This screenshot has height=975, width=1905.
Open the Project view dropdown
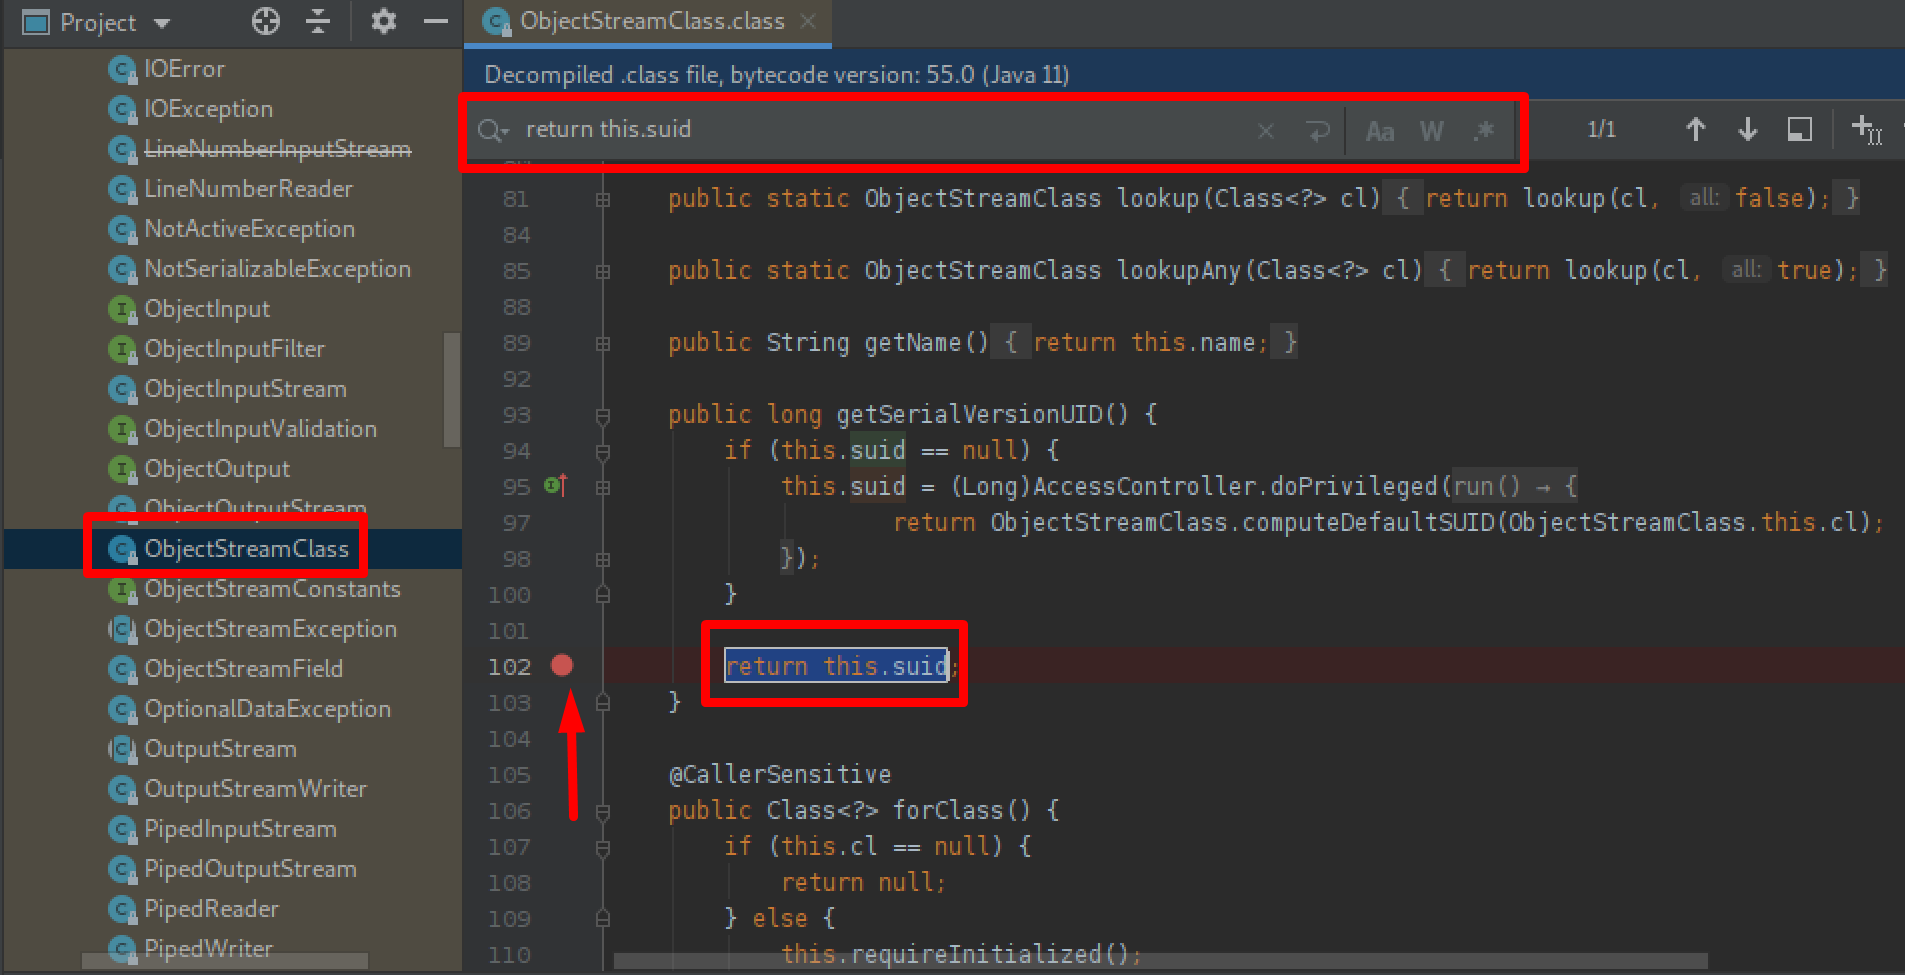163,21
